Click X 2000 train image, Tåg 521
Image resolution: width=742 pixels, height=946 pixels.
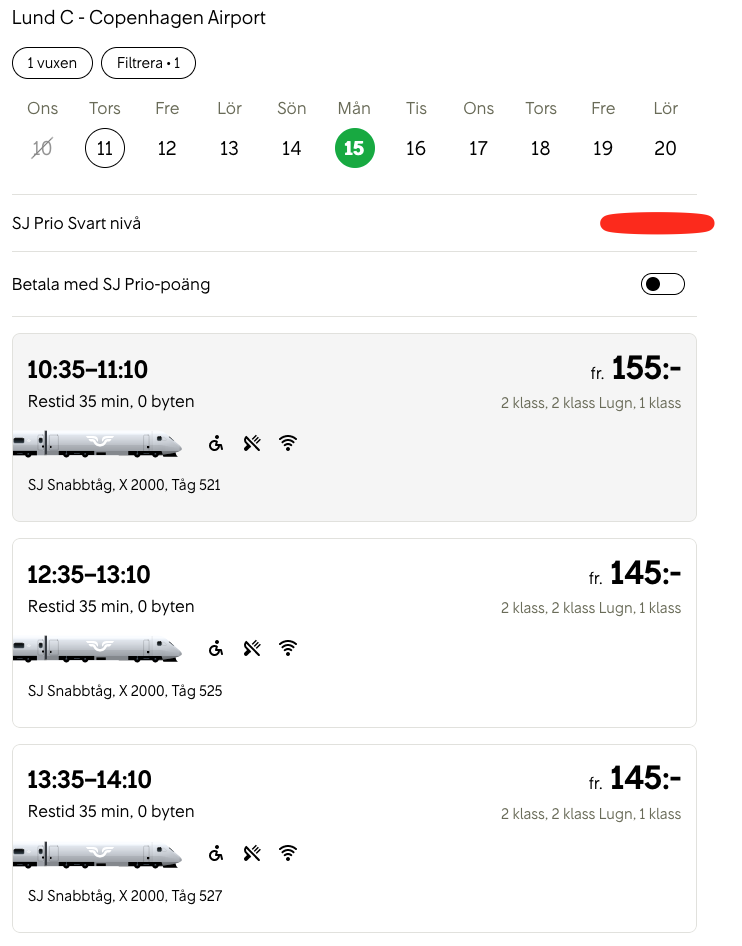pyautogui.click(x=97, y=444)
